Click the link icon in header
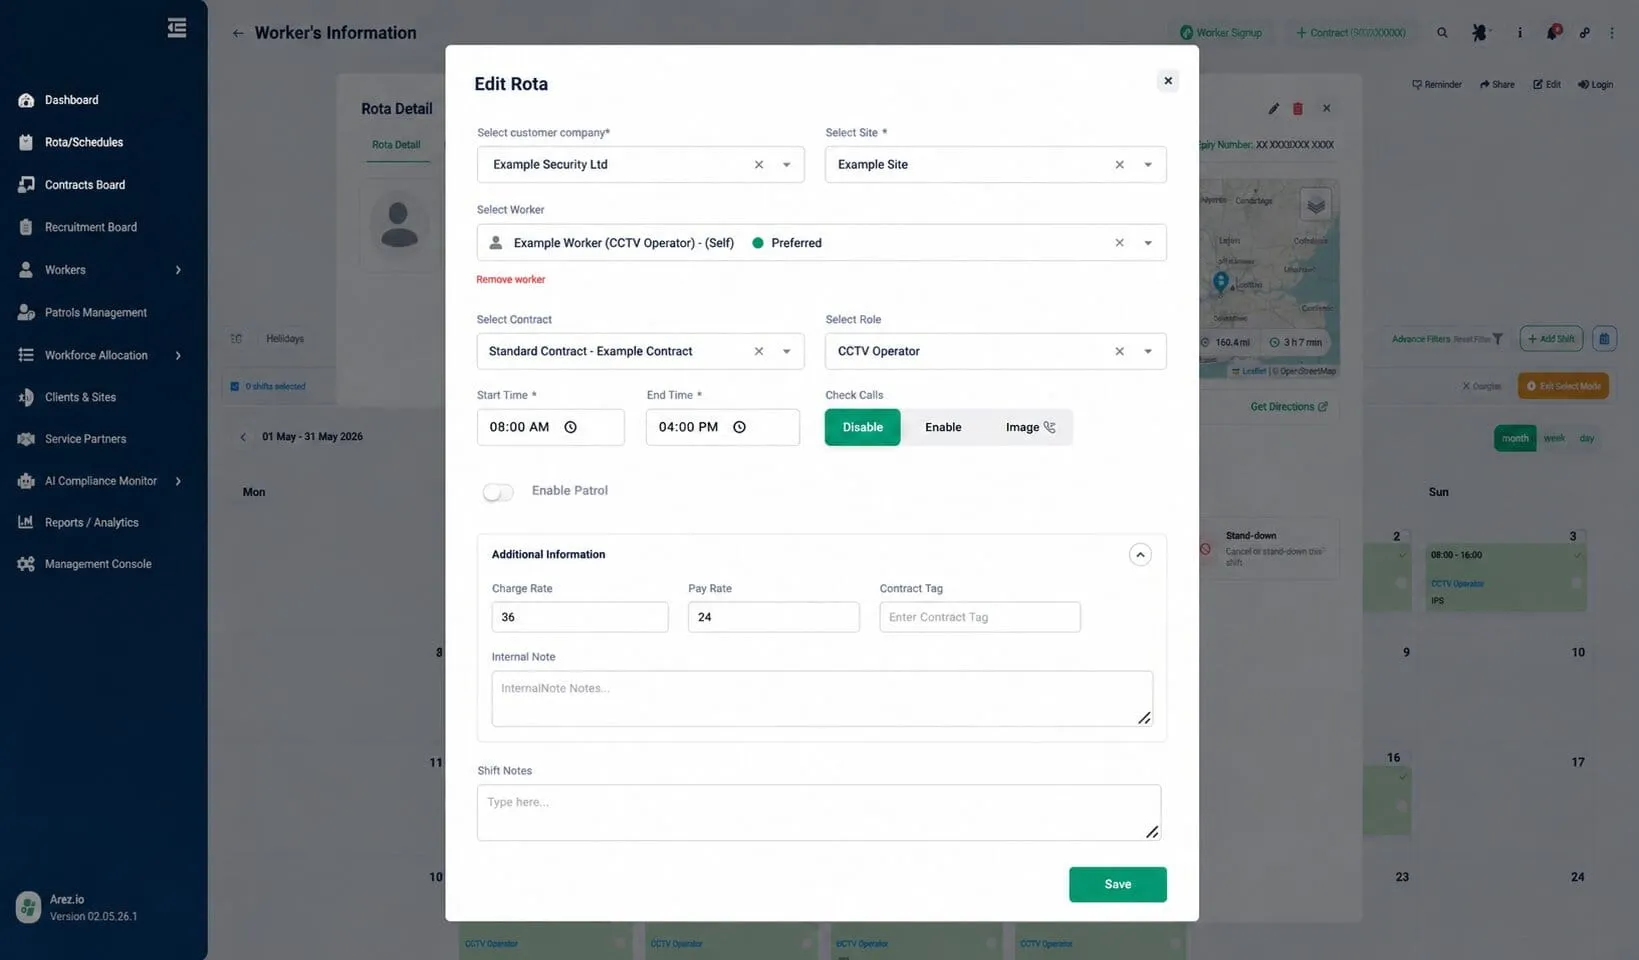 (1585, 33)
